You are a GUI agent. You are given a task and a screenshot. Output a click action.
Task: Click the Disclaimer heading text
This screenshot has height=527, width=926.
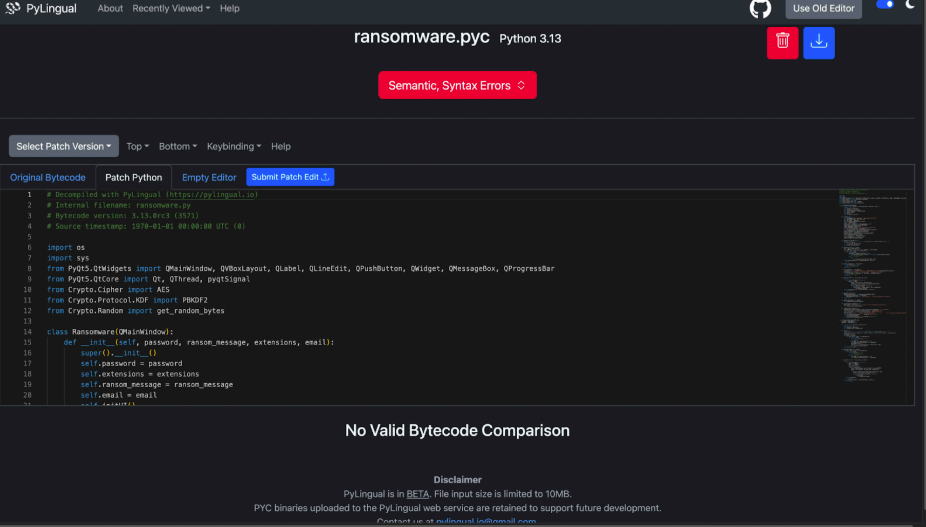(x=457, y=480)
